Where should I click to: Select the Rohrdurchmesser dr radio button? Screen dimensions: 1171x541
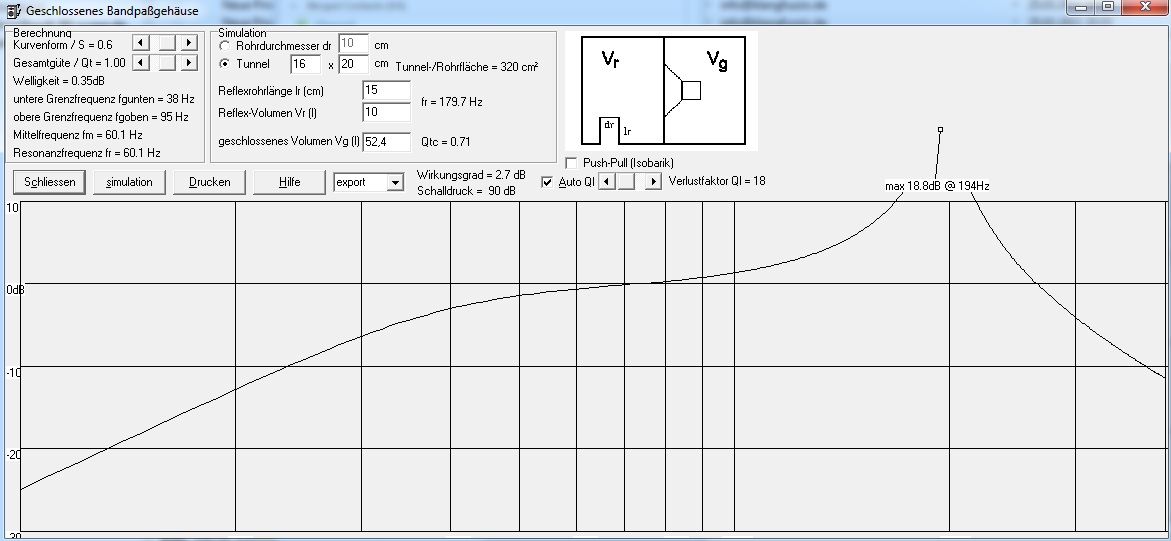(225, 46)
